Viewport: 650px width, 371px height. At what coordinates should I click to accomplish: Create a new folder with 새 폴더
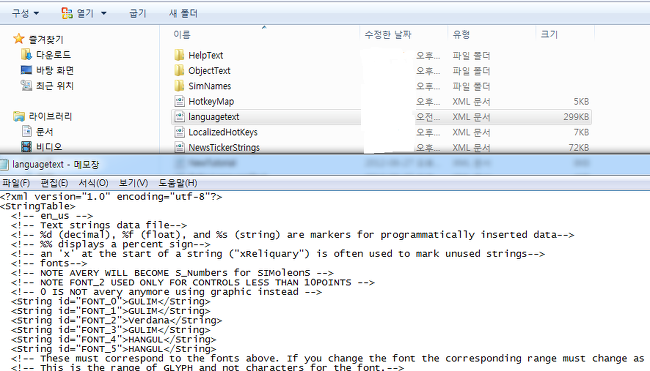[183, 13]
